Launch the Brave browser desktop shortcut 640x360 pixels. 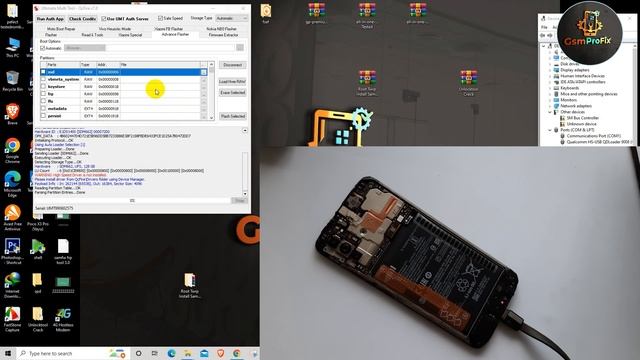12,114
